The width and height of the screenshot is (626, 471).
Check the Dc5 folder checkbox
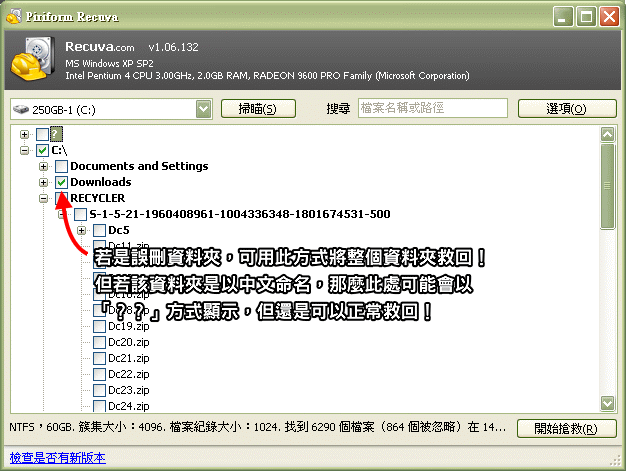tap(99, 230)
